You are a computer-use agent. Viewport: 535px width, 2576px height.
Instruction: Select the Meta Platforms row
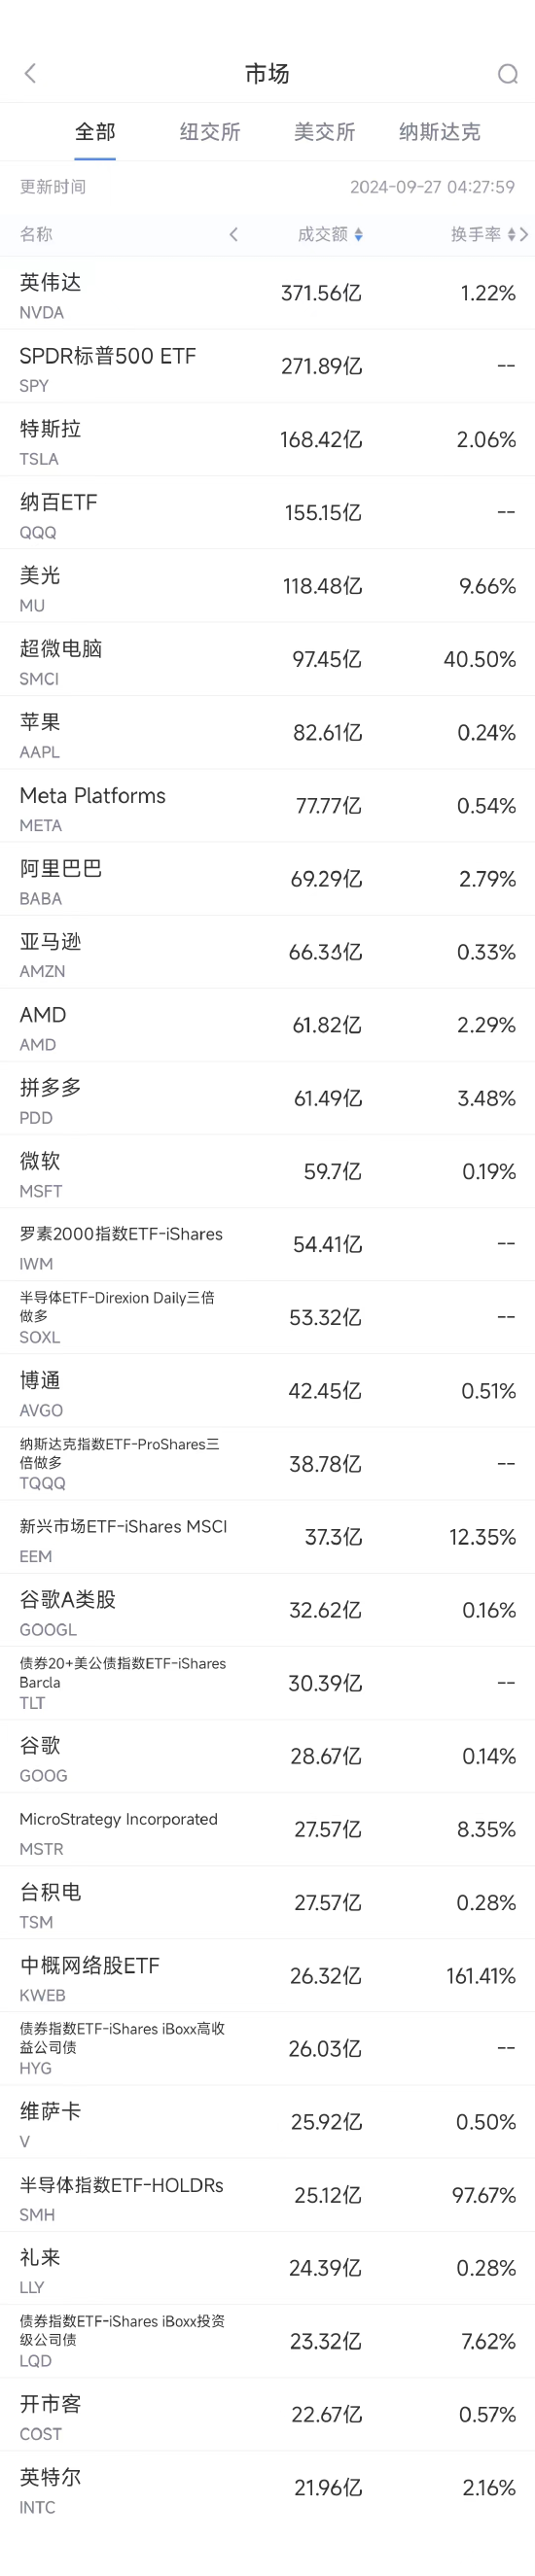267,806
